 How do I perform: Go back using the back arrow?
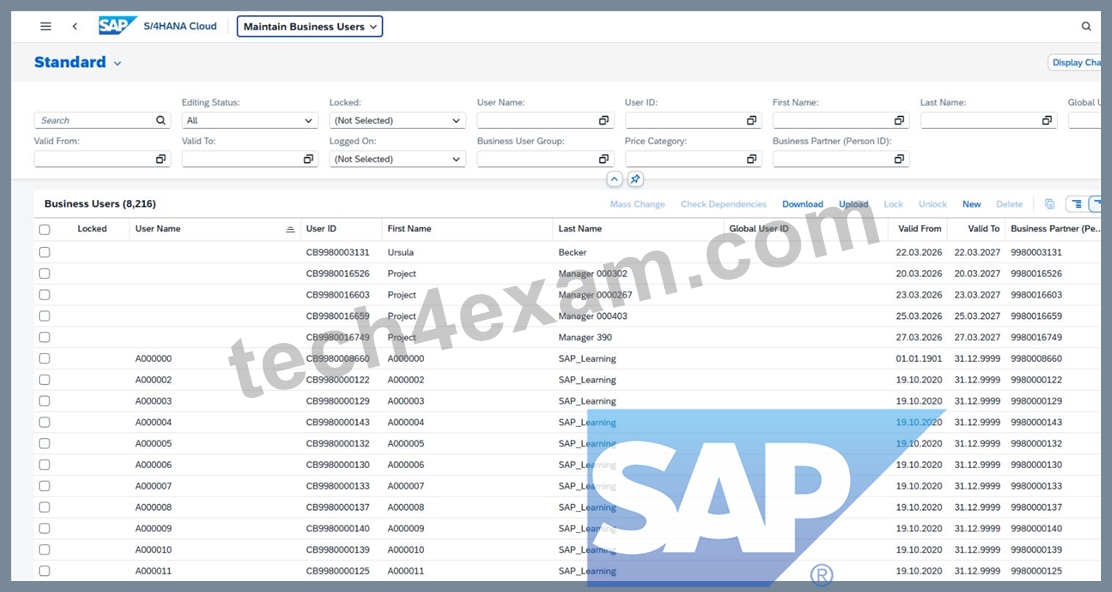[74, 26]
